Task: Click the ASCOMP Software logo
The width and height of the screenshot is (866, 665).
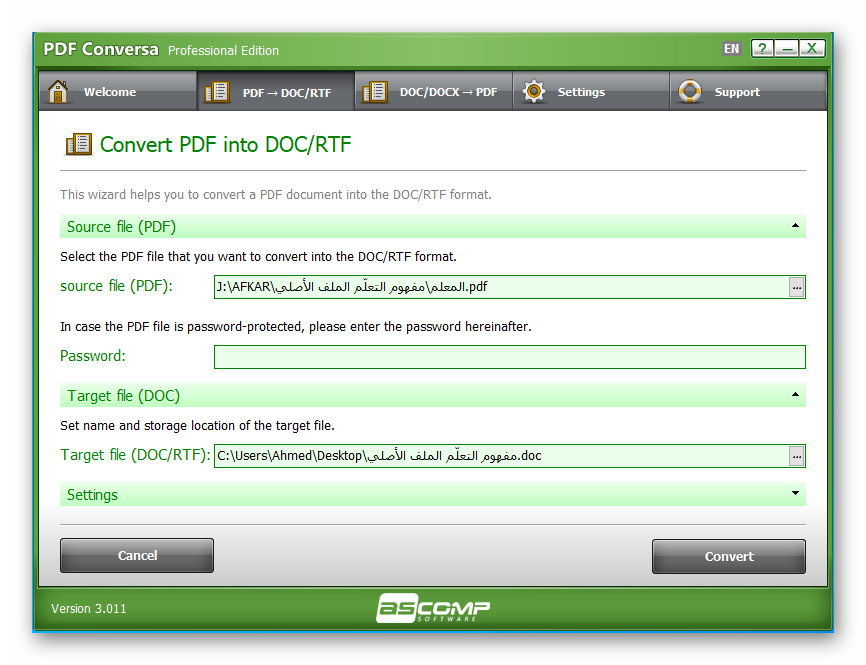Action: point(432,608)
